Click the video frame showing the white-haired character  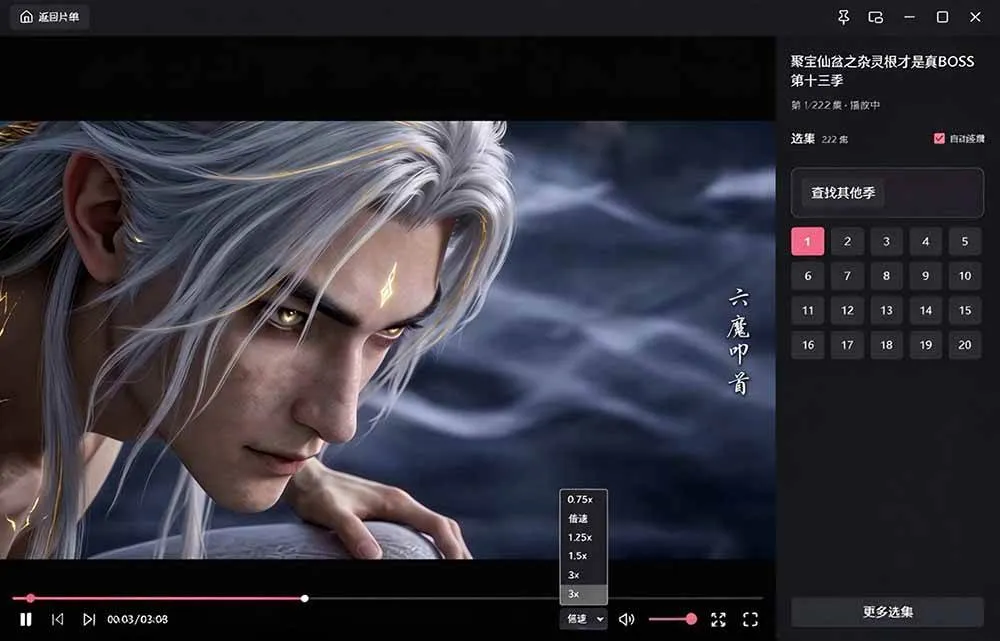point(387,340)
